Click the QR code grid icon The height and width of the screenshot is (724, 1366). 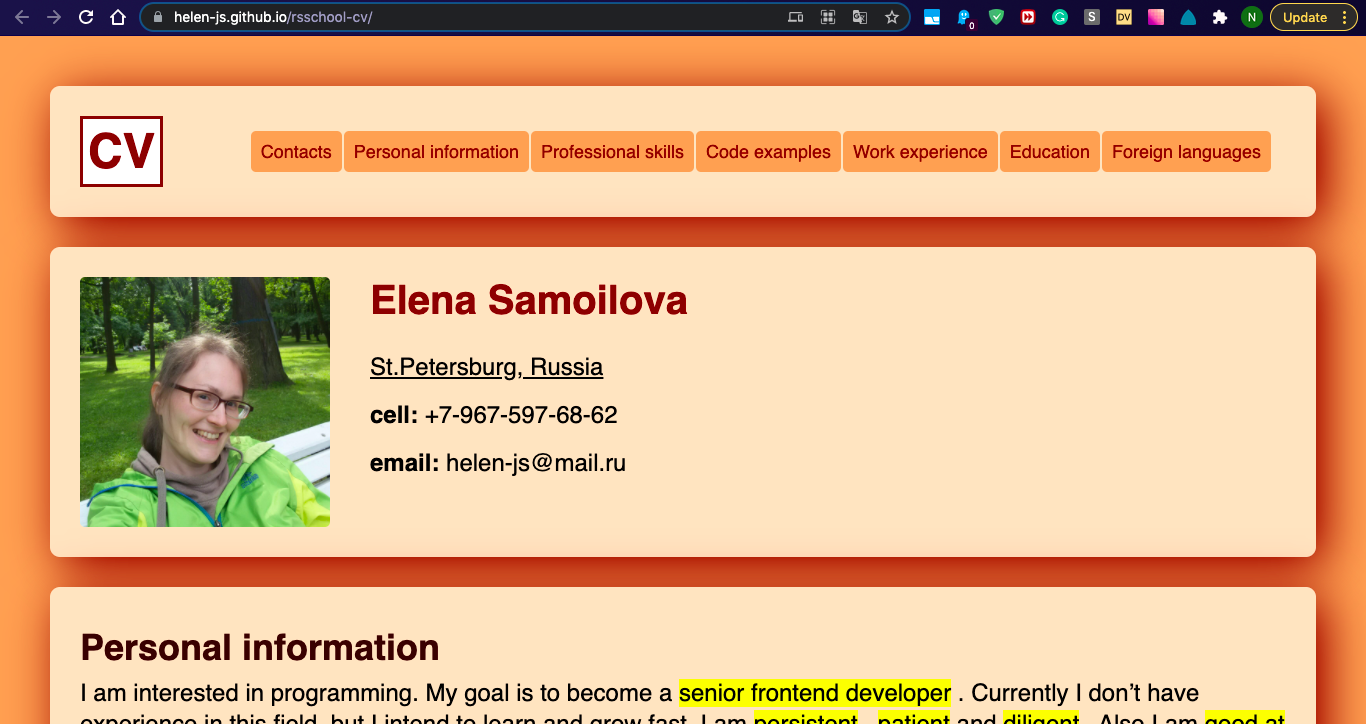(x=828, y=17)
